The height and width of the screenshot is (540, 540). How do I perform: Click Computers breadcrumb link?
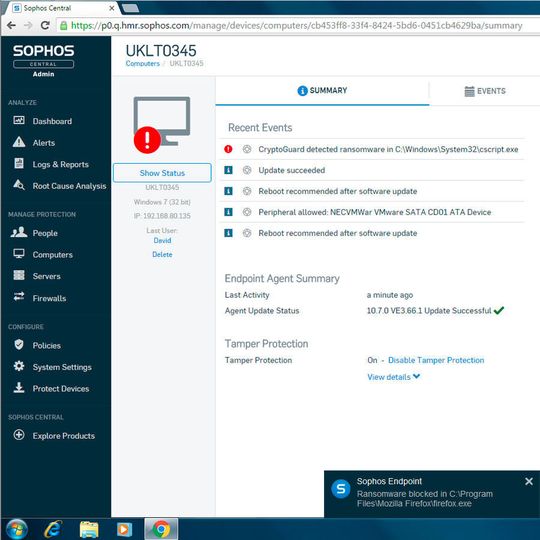pyautogui.click(x=143, y=63)
